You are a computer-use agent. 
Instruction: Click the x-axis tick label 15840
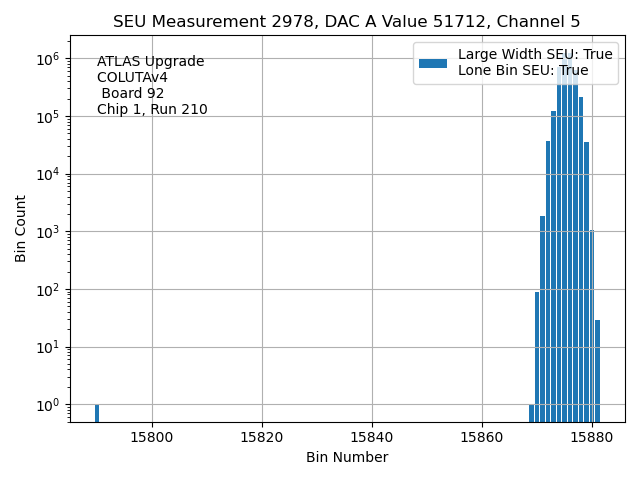click(372, 437)
